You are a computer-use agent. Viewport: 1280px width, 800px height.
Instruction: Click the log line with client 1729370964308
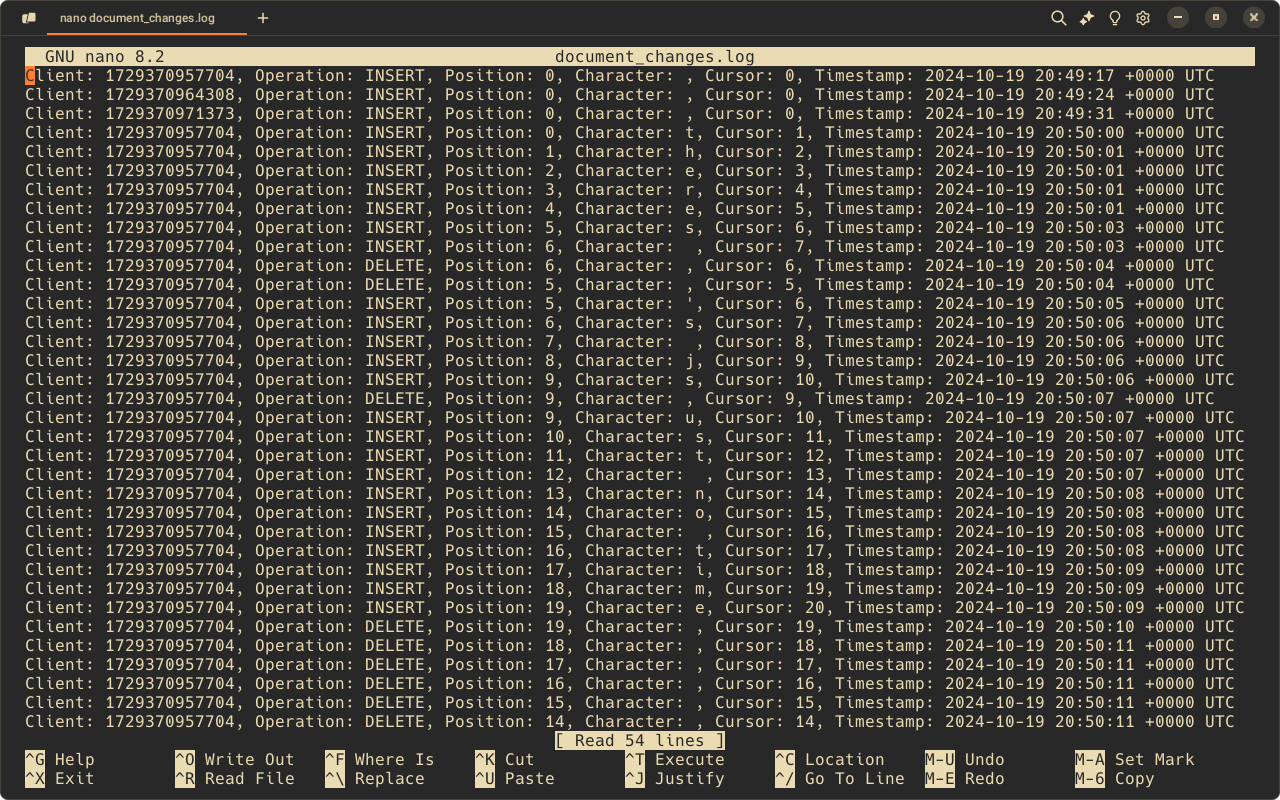[x=620, y=95]
